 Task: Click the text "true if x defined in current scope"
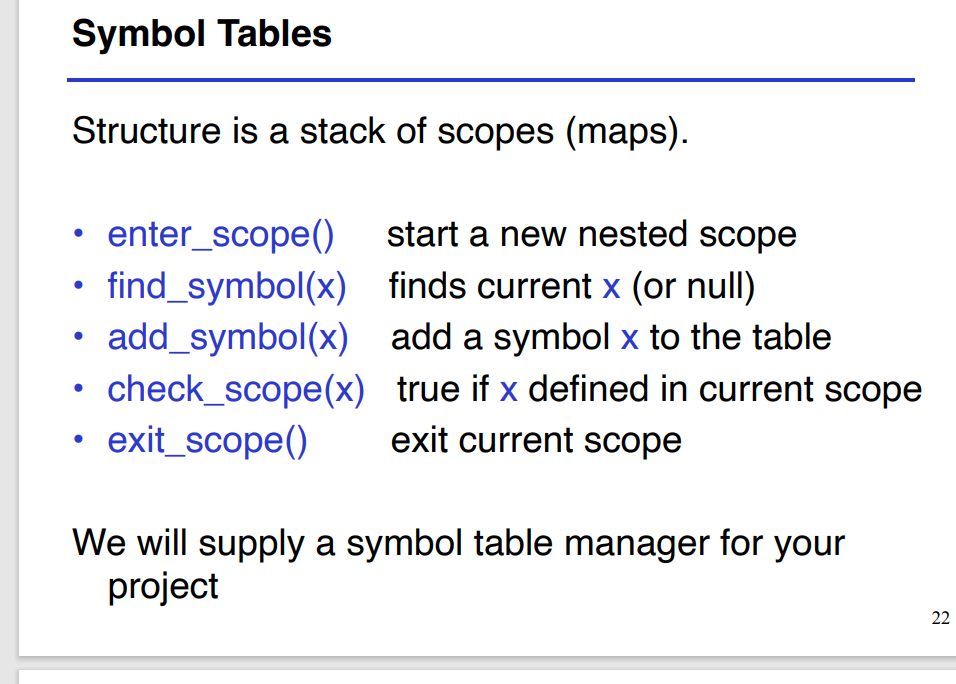pyautogui.click(x=659, y=389)
